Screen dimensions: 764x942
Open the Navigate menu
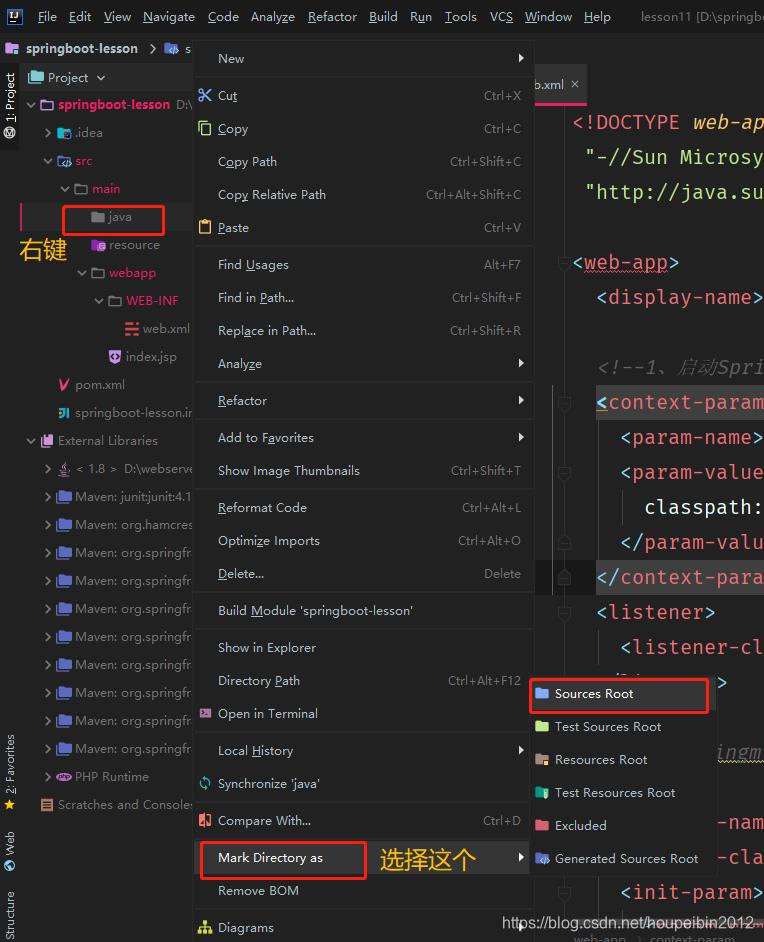[x=169, y=16]
